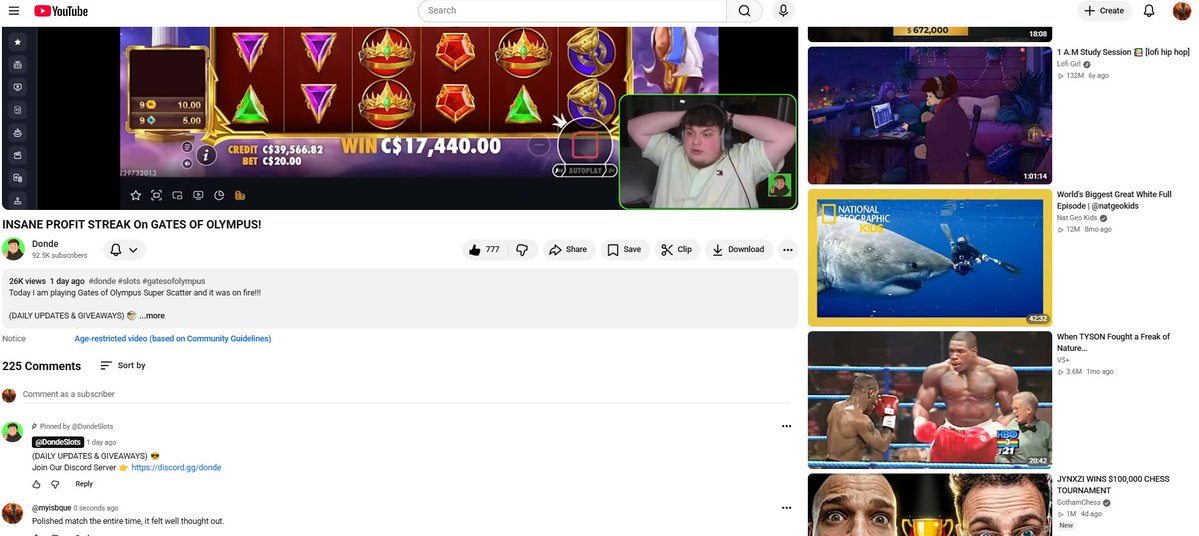1199x536 pixels.
Task: Click the speaker sound icon in the game
Action: (187, 164)
